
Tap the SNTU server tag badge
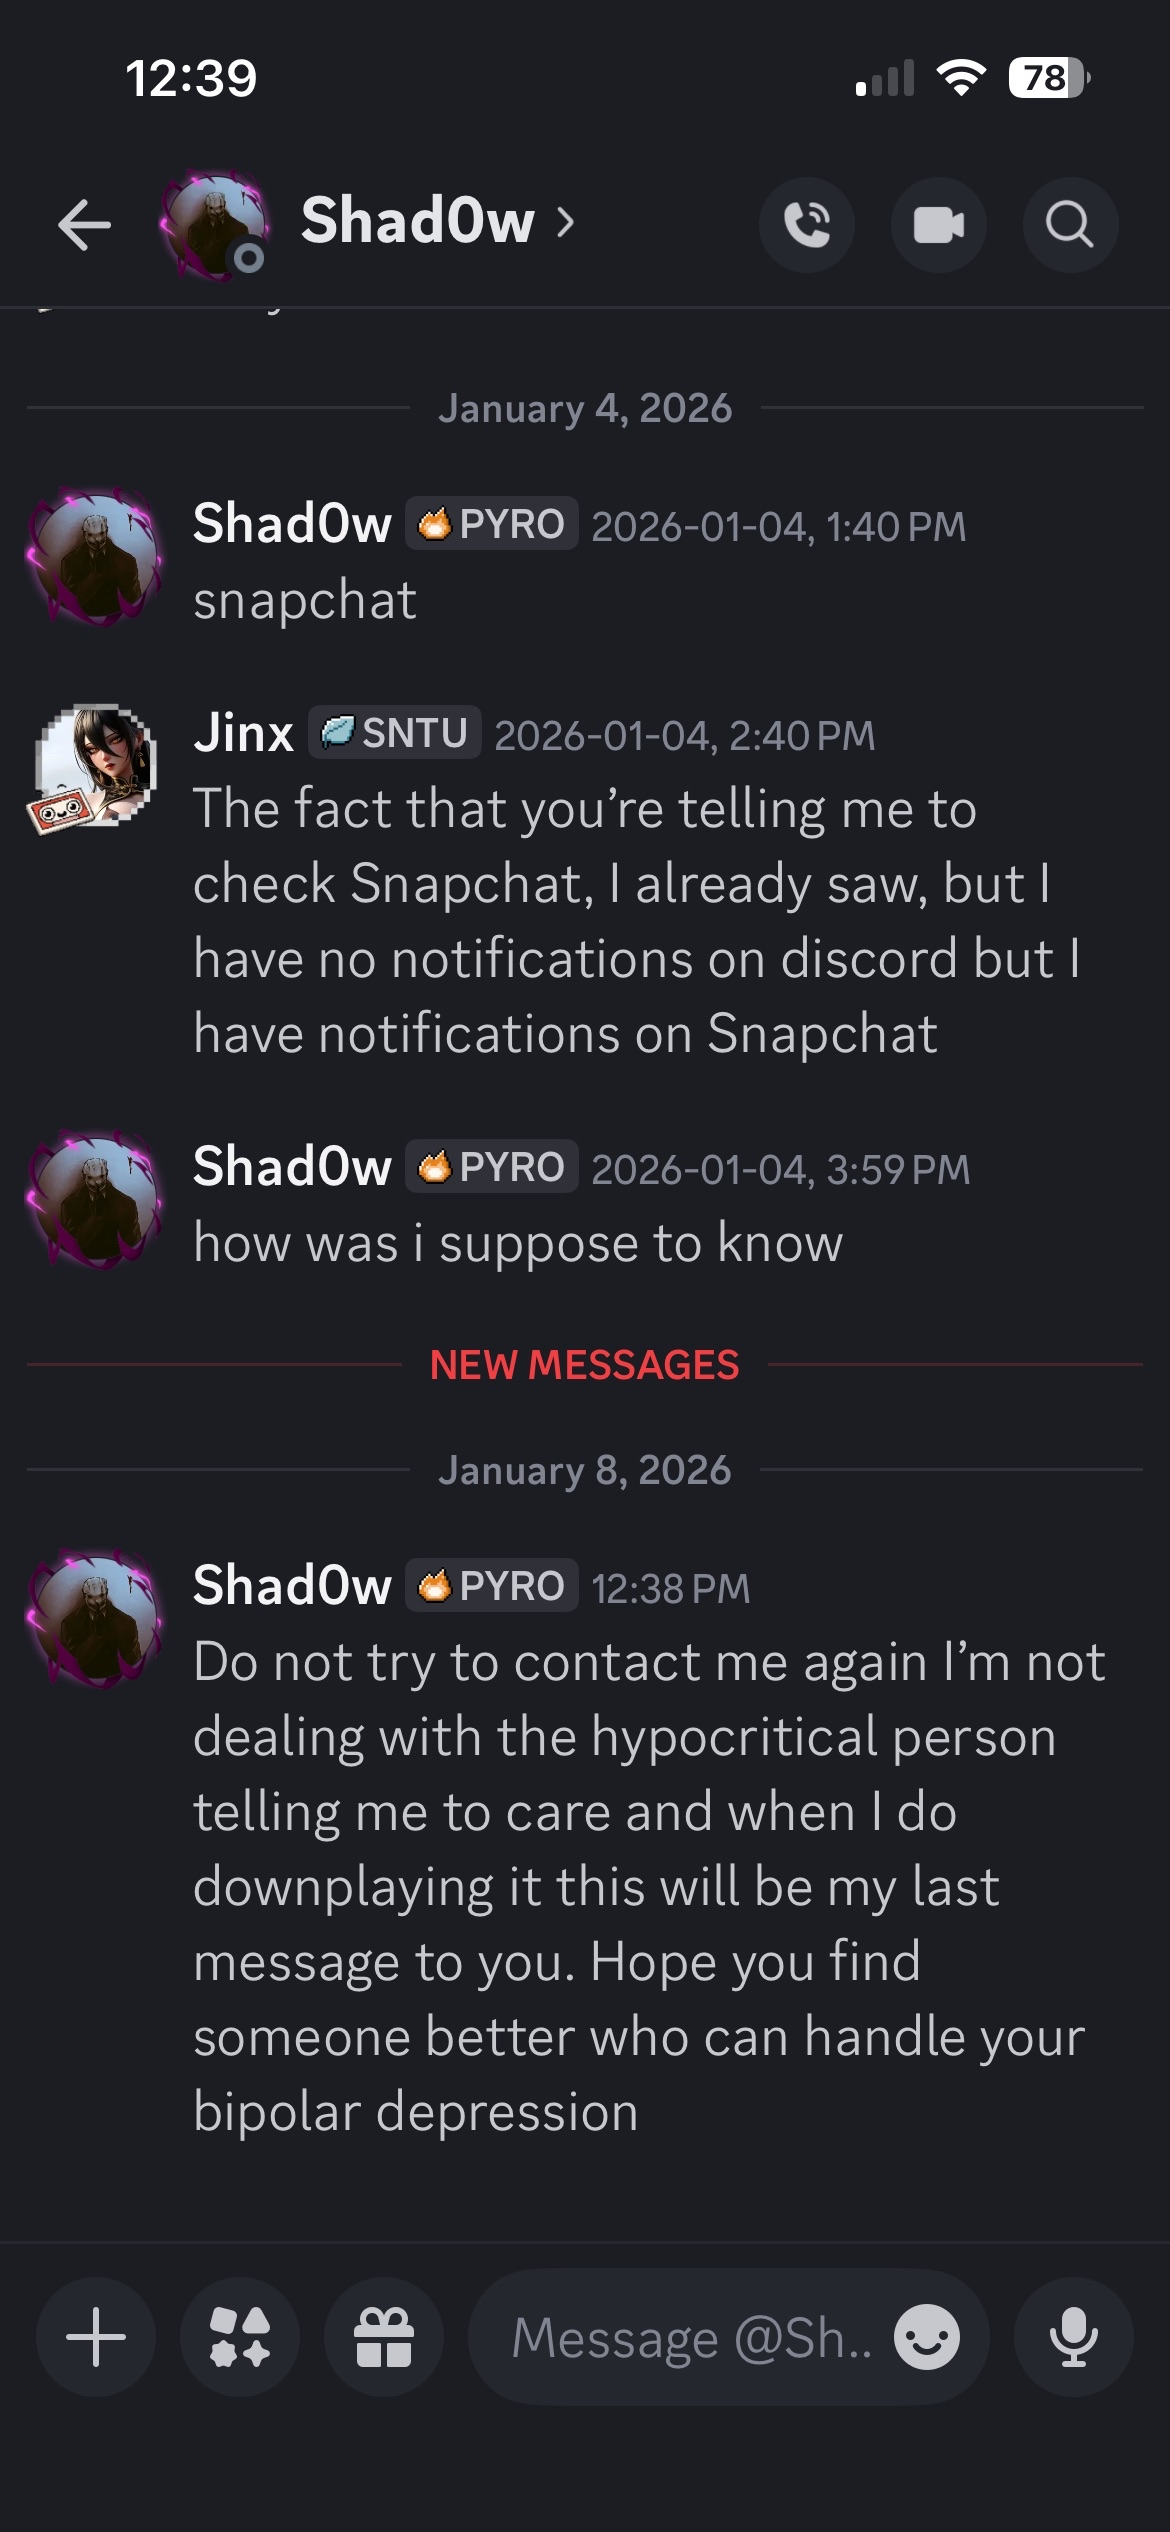(395, 733)
